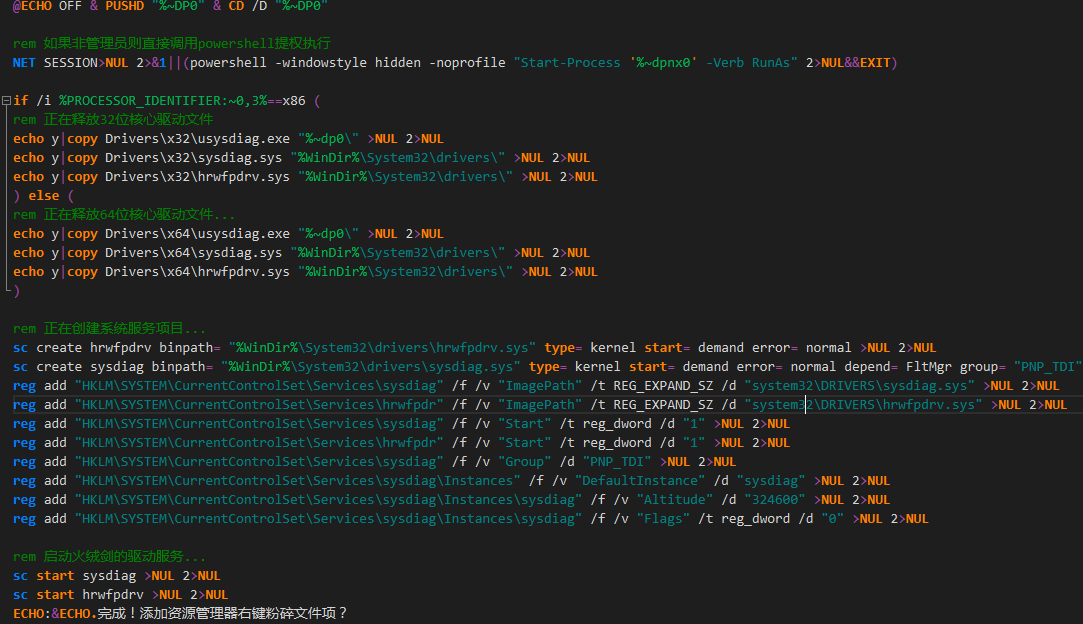Click the '"324600"' altitude value

coord(775,500)
